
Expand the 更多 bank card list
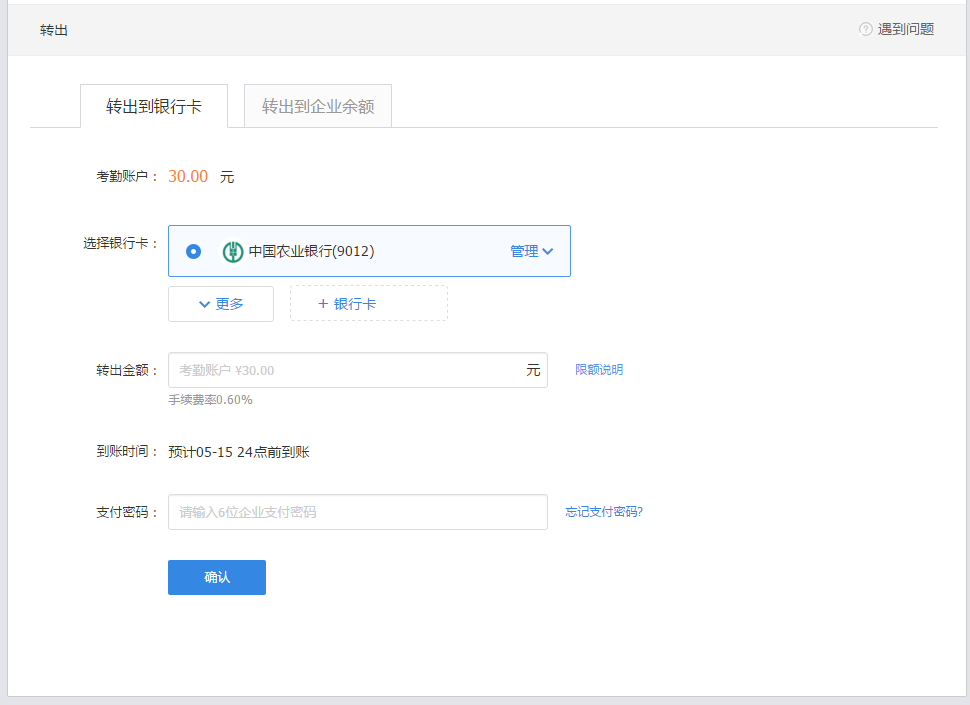point(221,304)
